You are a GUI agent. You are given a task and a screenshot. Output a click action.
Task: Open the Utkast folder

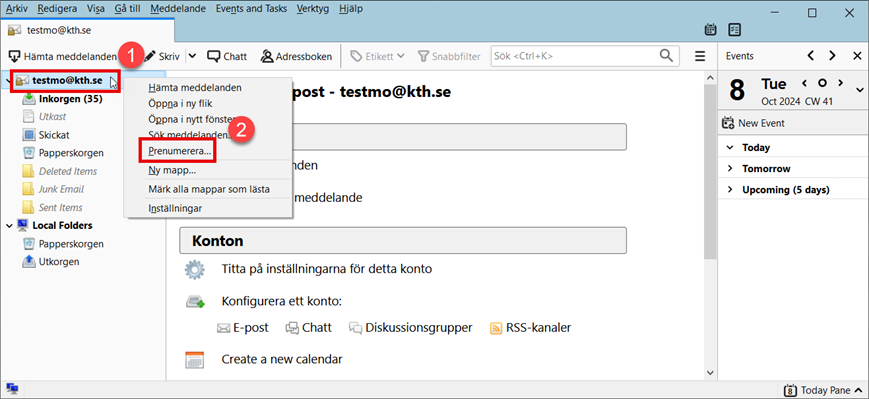click(x=52, y=117)
